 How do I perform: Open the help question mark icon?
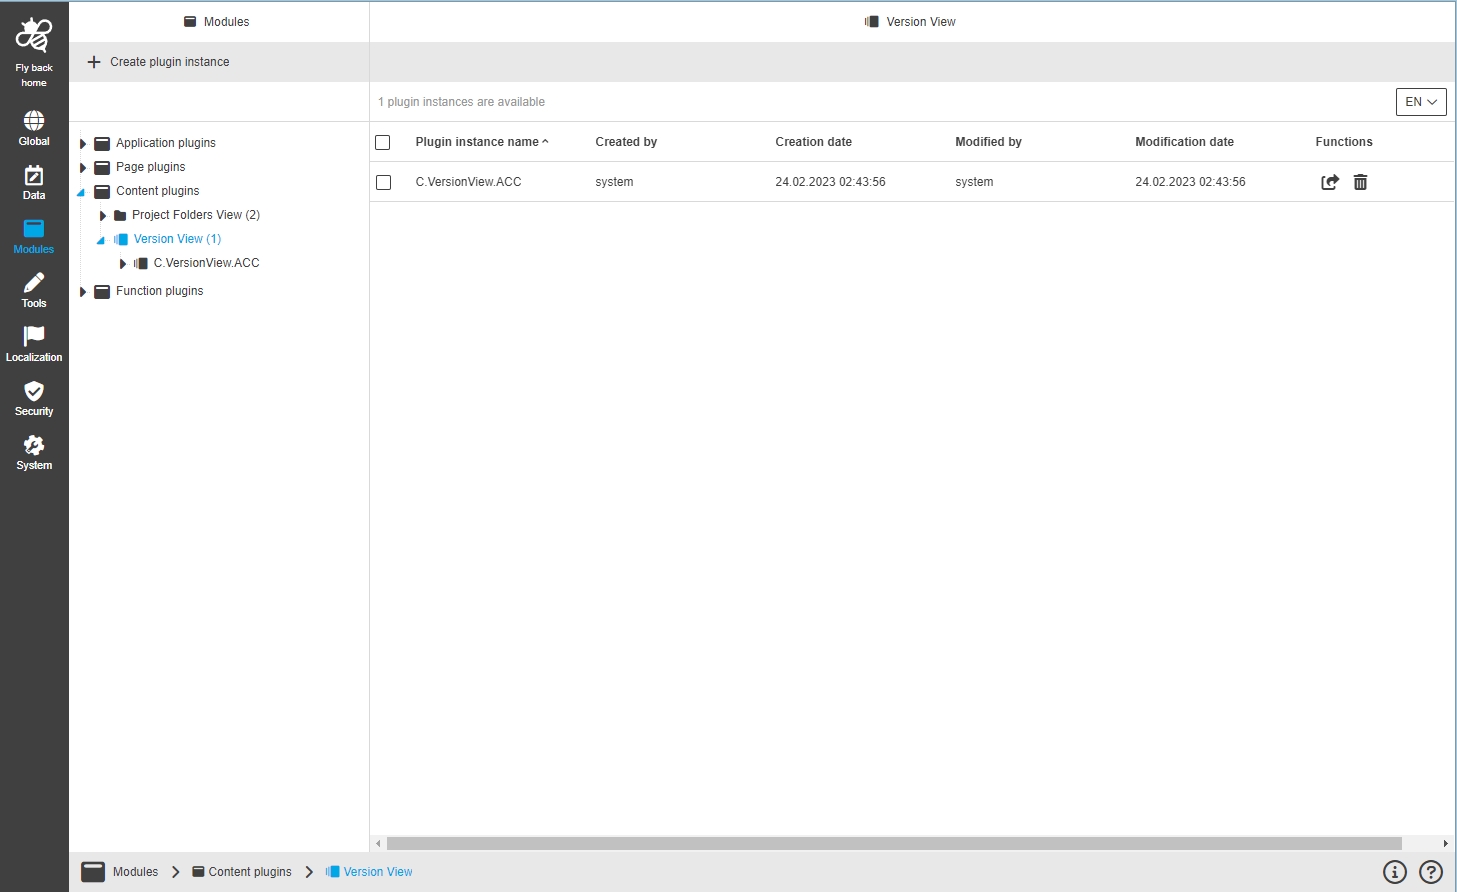click(1431, 872)
